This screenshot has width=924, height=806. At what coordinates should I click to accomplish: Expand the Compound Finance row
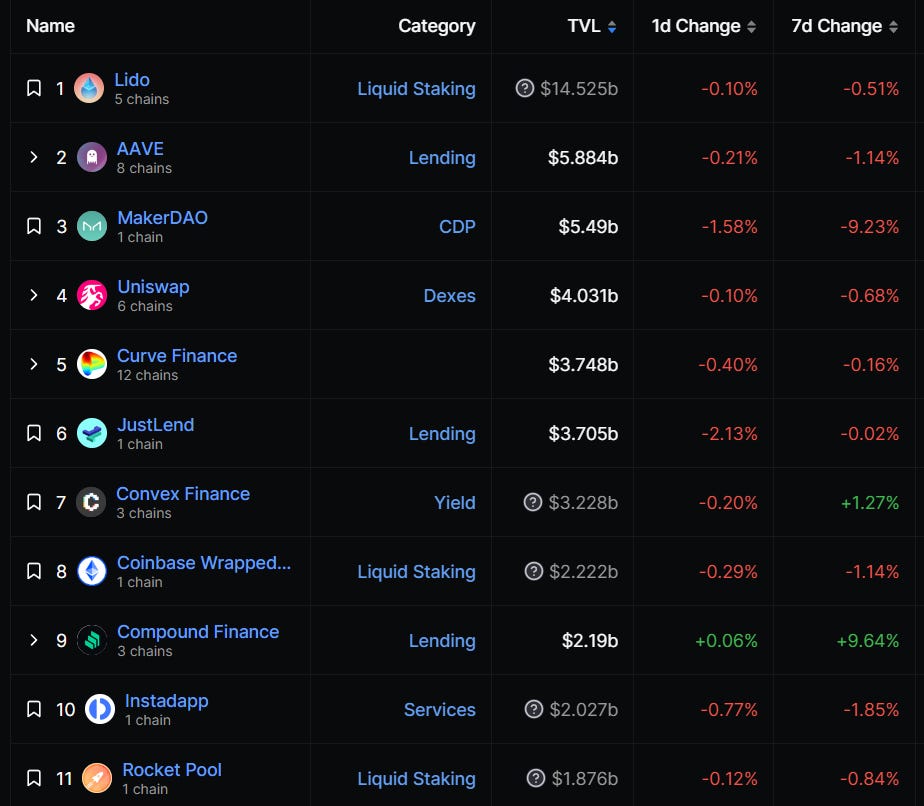pyautogui.click(x=34, y=640)
